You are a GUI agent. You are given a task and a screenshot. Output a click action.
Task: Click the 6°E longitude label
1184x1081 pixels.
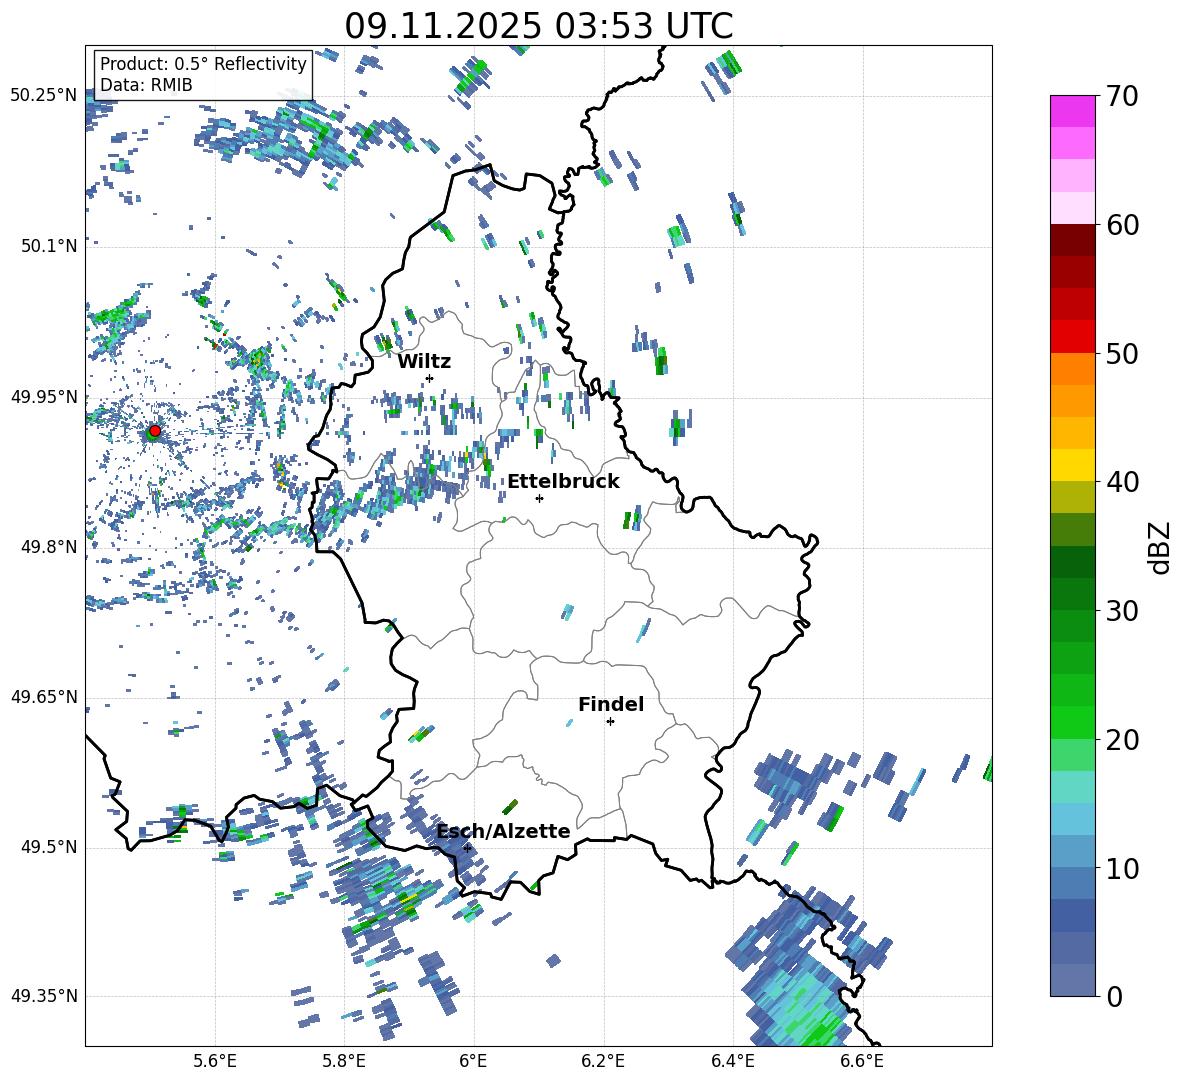click(x=473, y=1061)
